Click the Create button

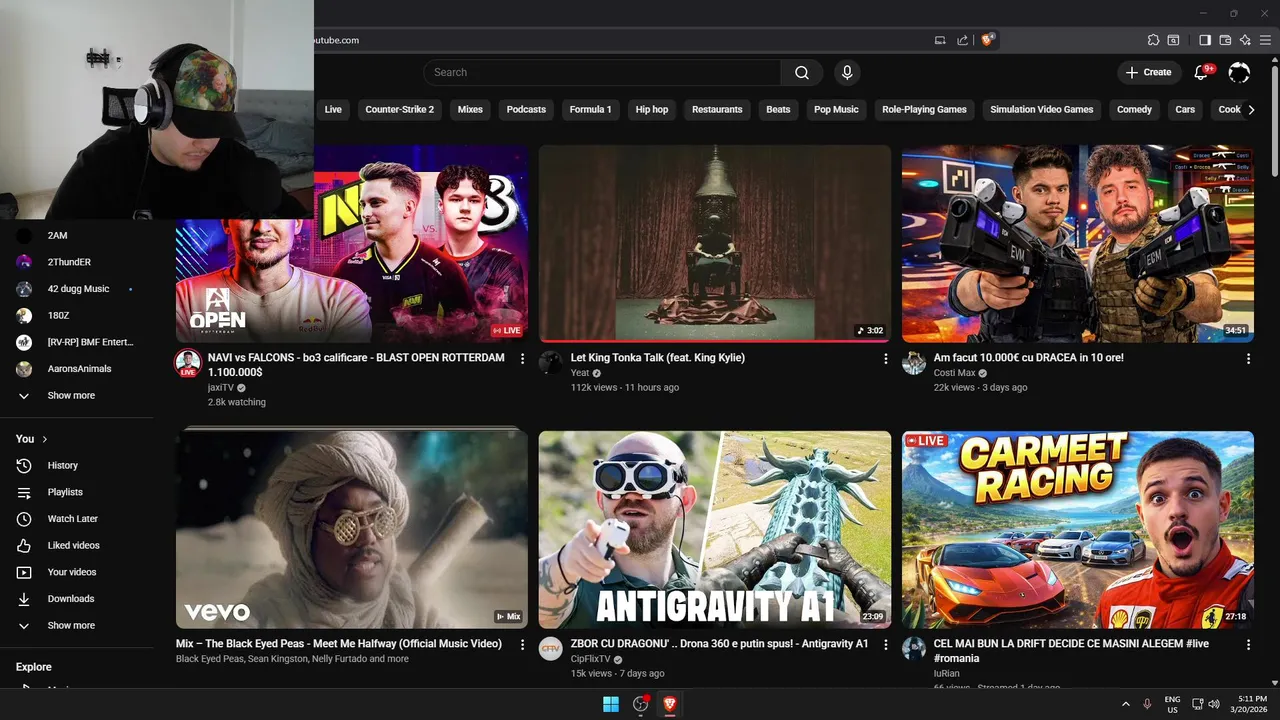[x=1149, y=72]
